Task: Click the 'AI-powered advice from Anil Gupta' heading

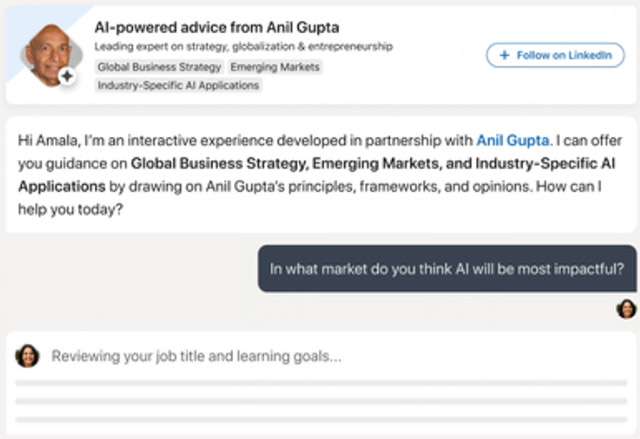Action: coord(216,28)
